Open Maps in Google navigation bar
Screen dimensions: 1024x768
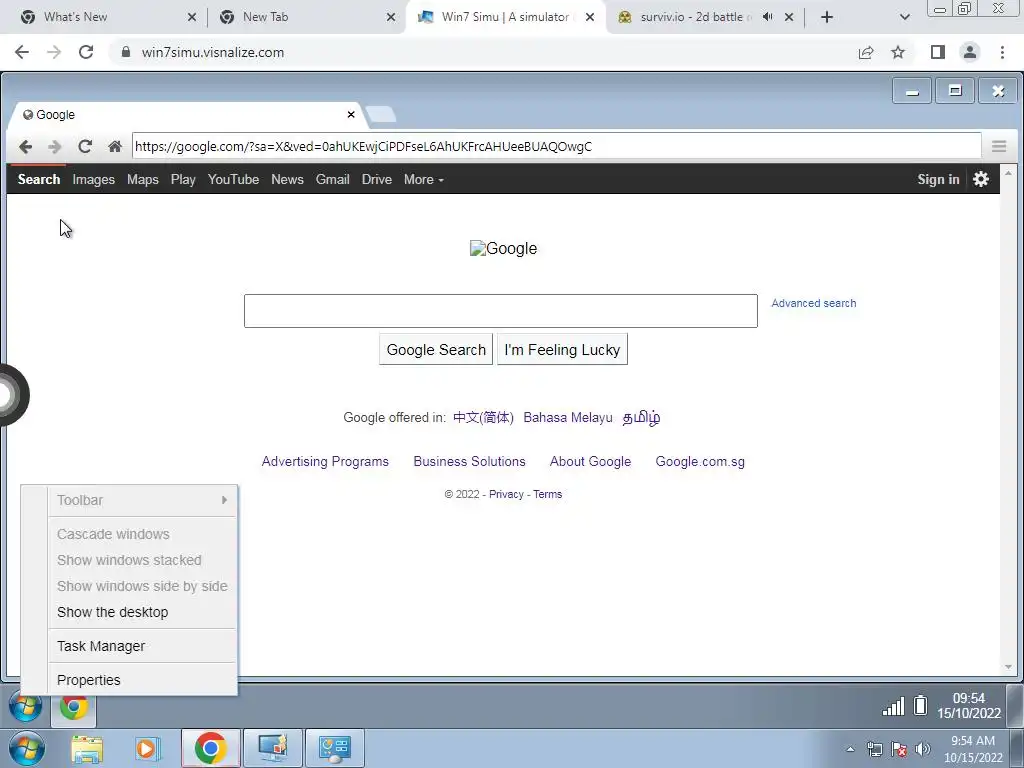coord(142,179)
